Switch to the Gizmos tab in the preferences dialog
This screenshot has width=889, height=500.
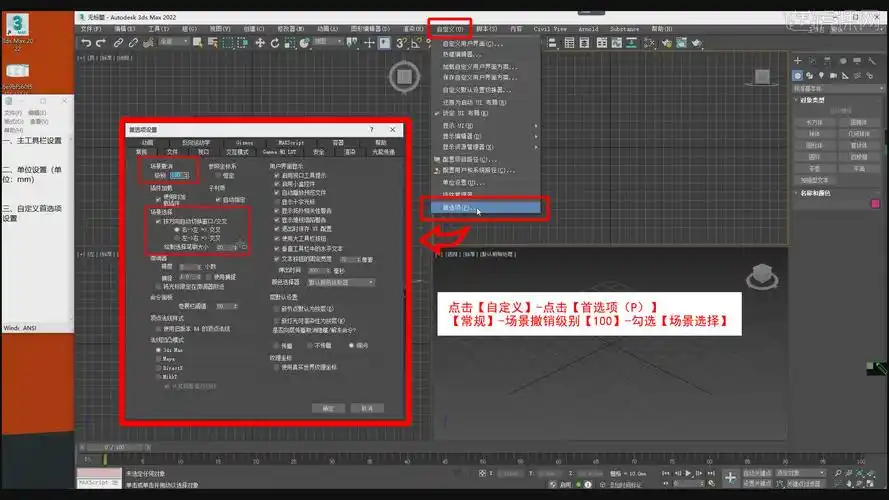(x=244, y=143)
